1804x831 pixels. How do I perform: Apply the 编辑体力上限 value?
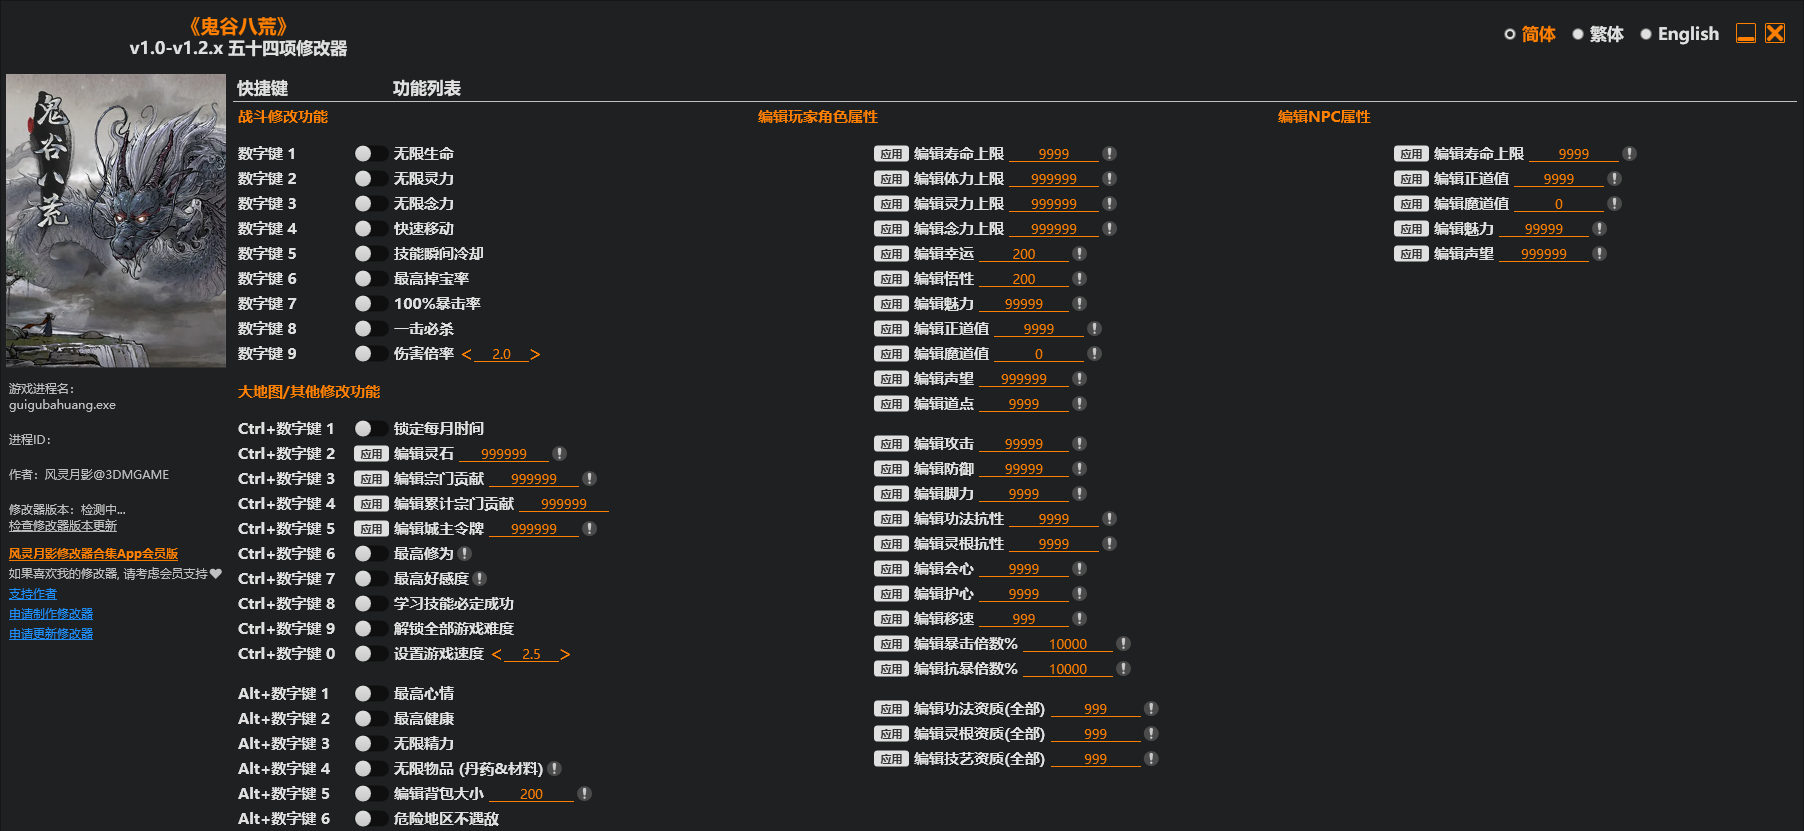(x=890, y=179)
